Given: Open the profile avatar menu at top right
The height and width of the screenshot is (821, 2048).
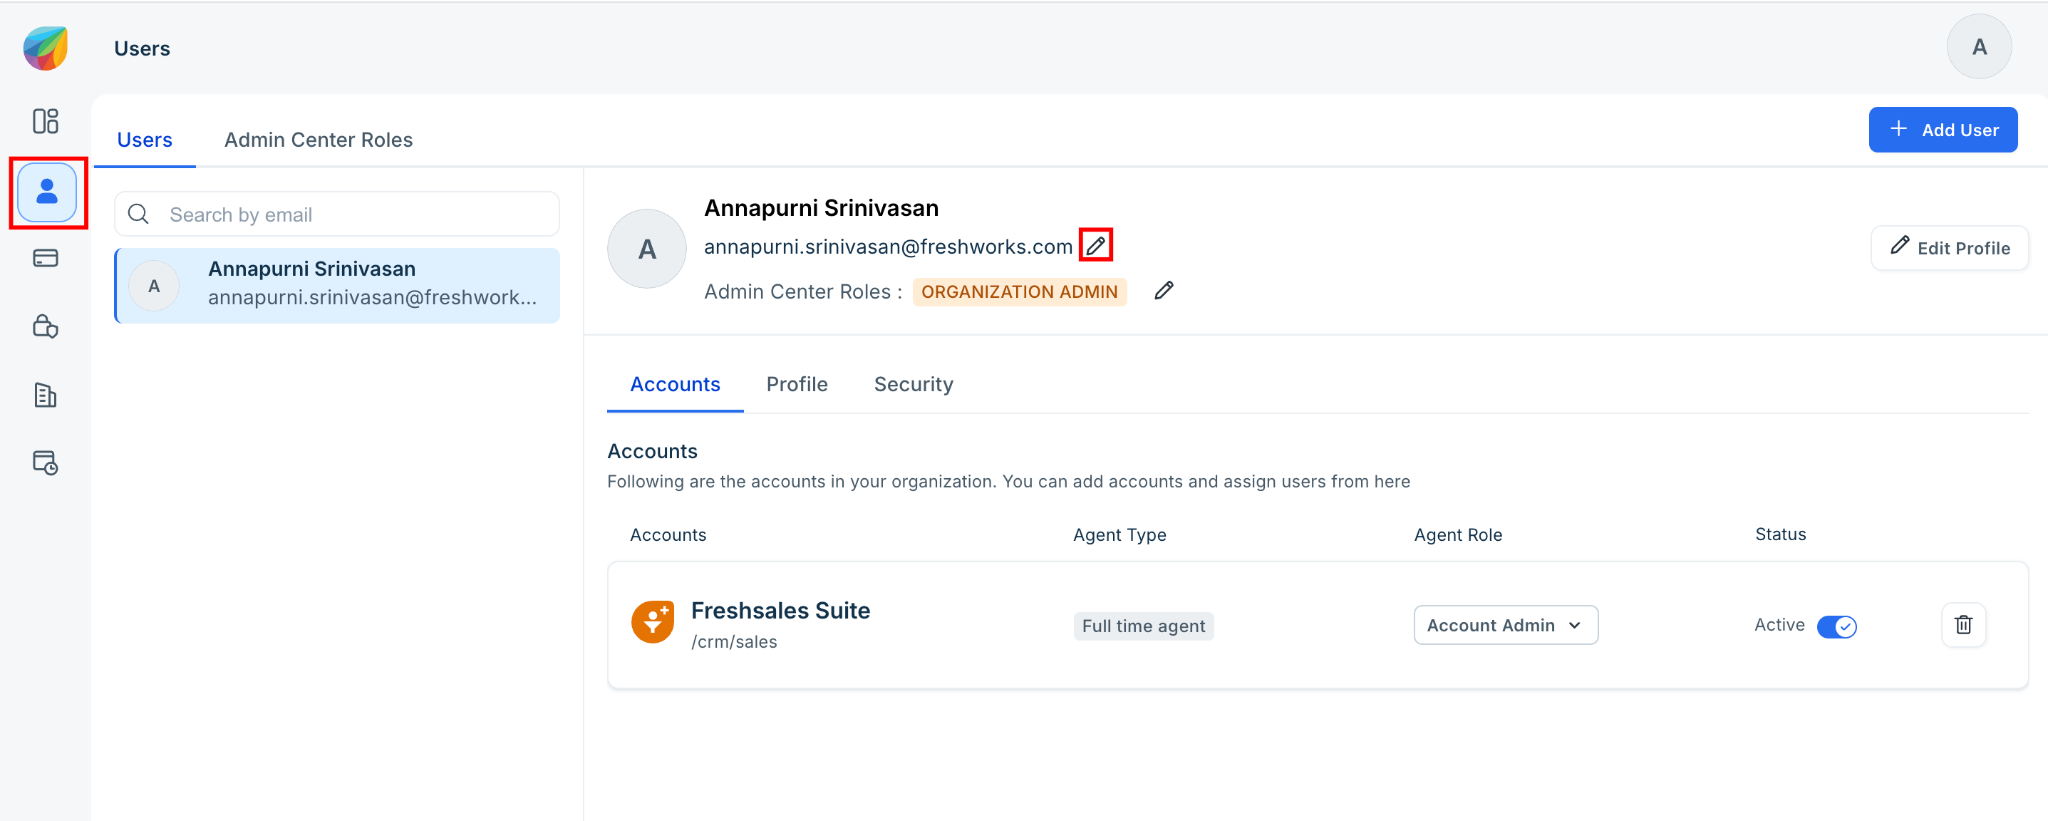Looking at the screenshot, I should coord(1979,47).
